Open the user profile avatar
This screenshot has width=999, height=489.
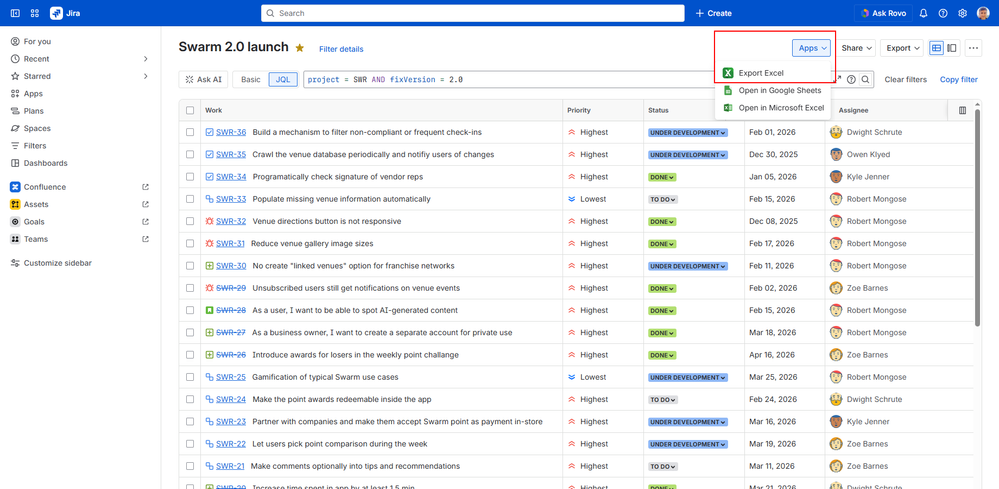pos(983,13)
